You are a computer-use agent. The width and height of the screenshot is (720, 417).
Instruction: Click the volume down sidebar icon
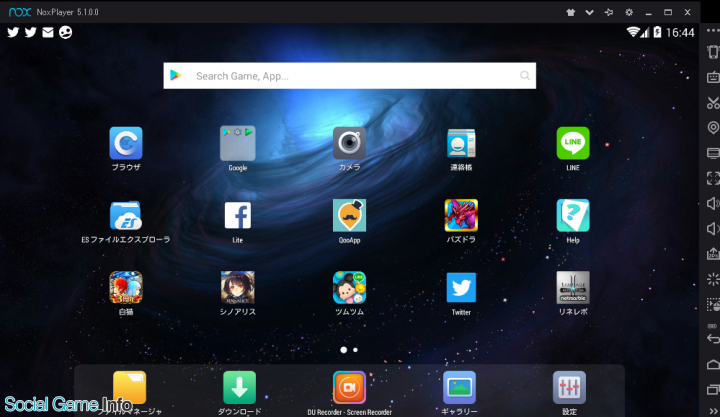pyautogui.click(x=713, y=229)
